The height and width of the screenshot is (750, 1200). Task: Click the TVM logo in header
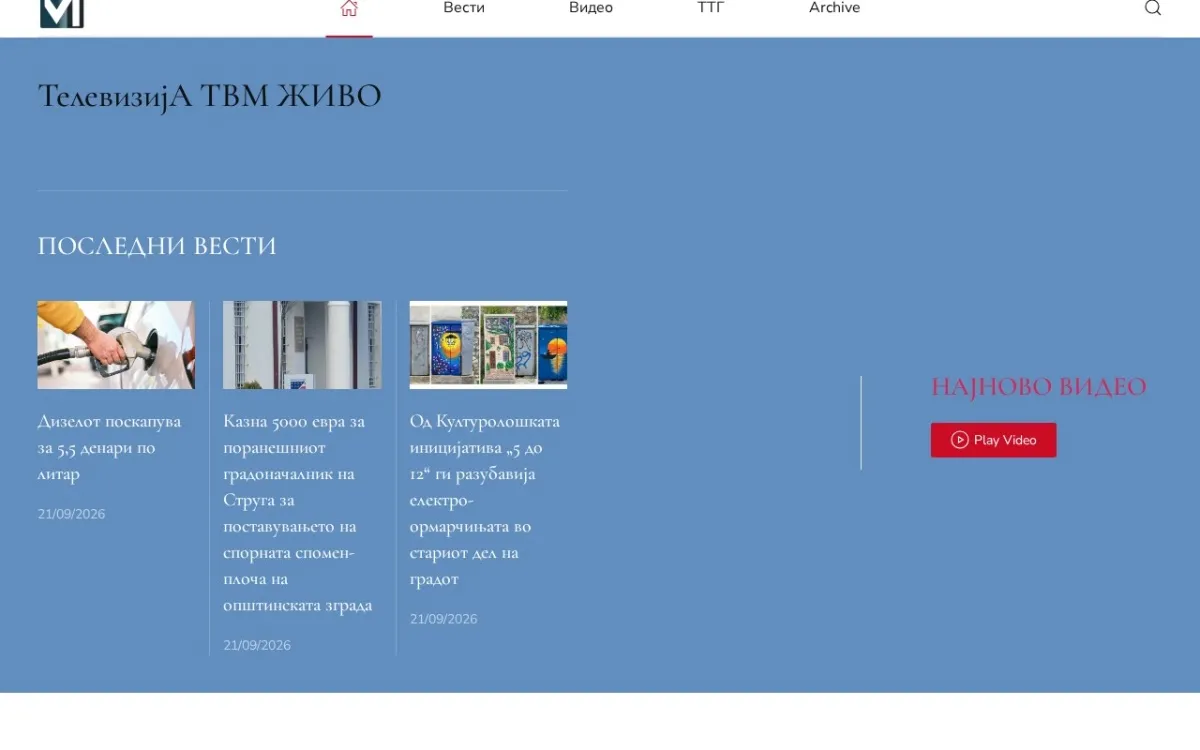click(x=62, y=13)
